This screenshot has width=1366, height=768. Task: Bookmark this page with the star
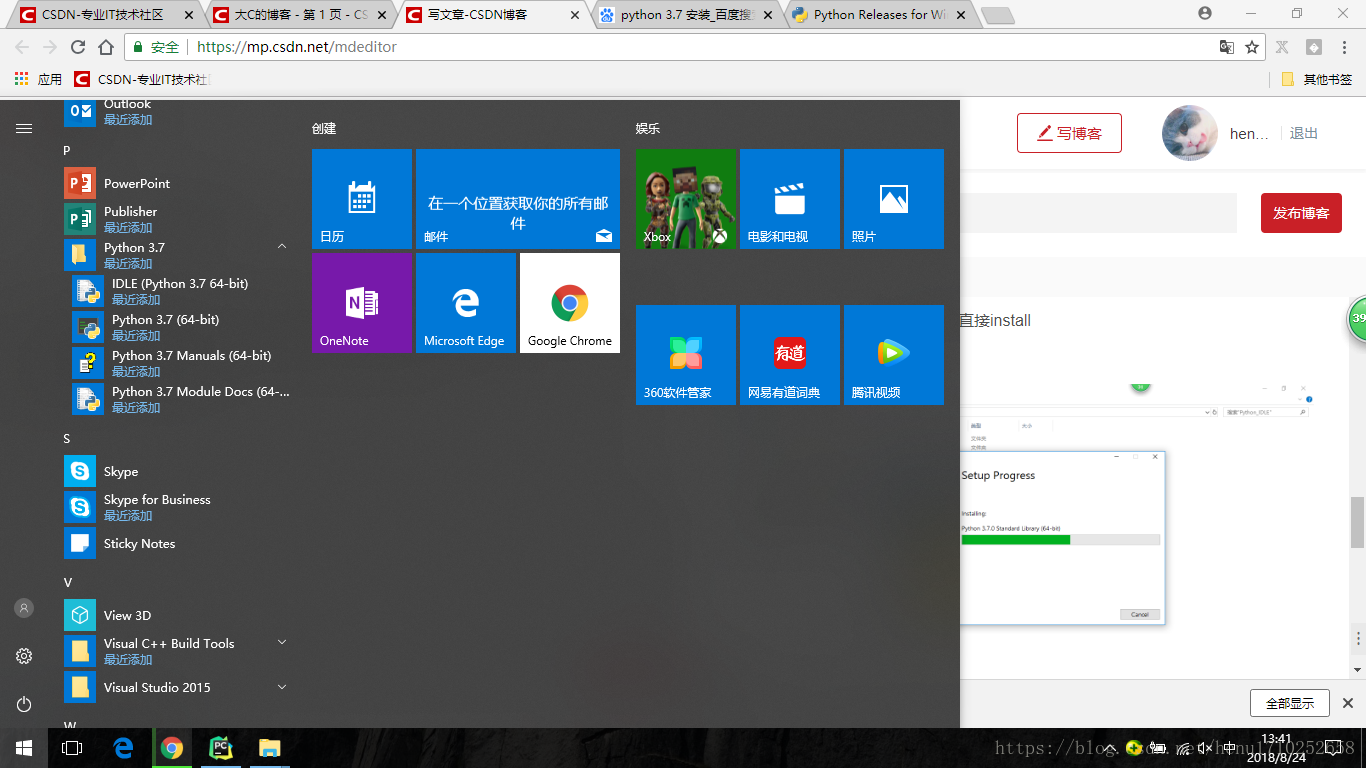[1252, 47]
